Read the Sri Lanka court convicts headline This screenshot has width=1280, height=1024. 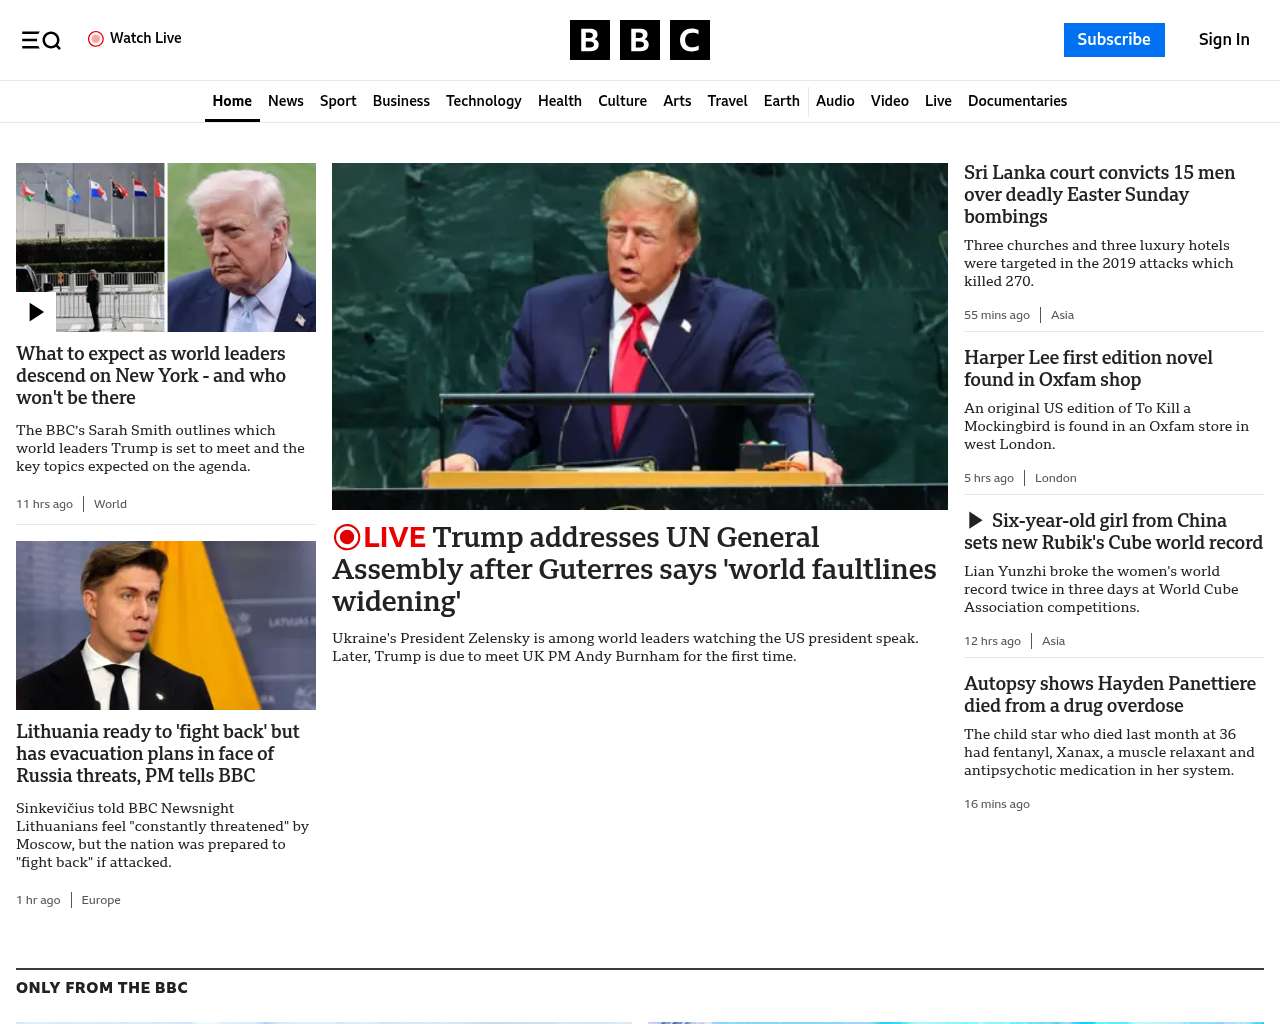coord(1100,194)
